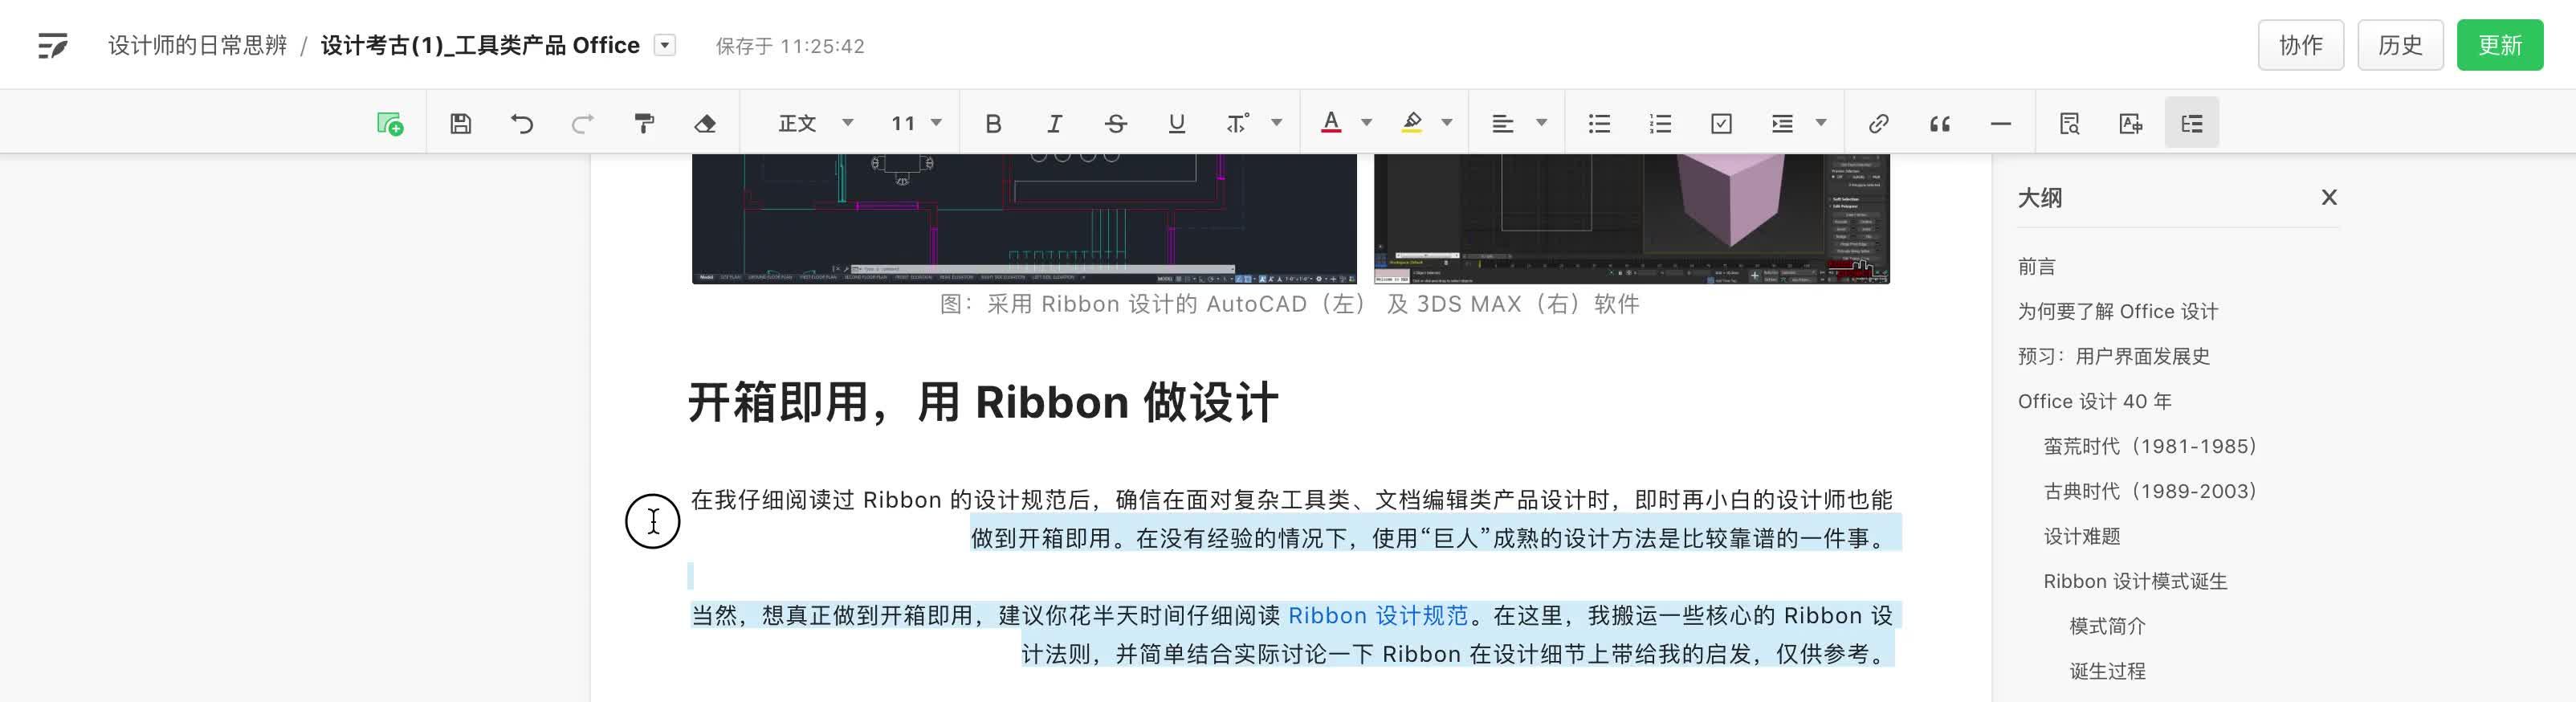The width and height of the screenshot is (2576, 702).
Task: Click the Save disk icon
Action: pos(460,123)
